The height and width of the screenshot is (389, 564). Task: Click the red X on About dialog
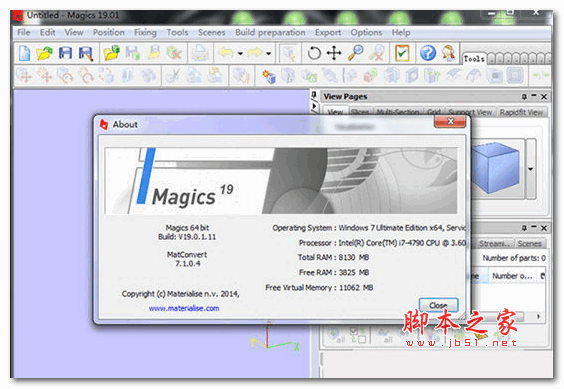pyautogui.click(x=450, y=122)
